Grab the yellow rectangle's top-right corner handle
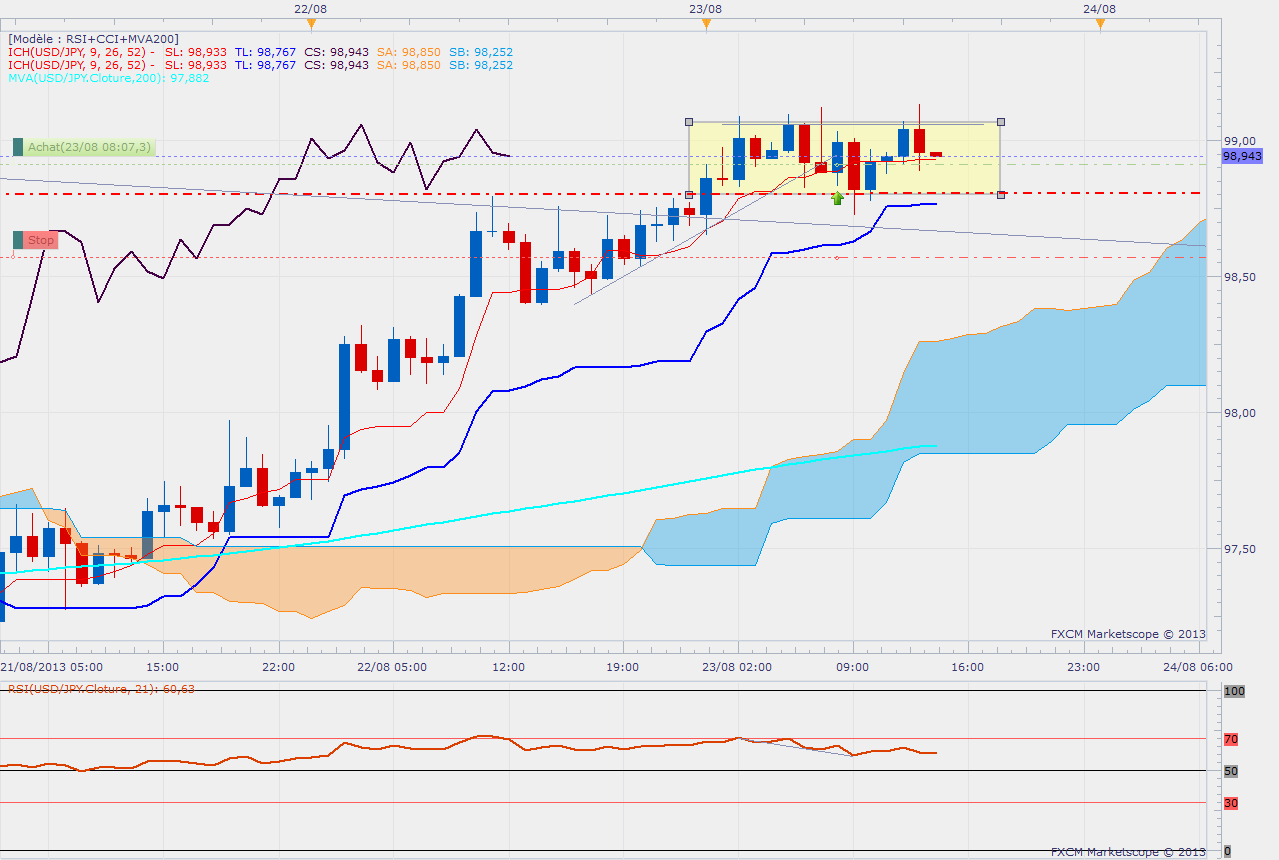Viewport: 1279px width, 860px height. 1001,122
